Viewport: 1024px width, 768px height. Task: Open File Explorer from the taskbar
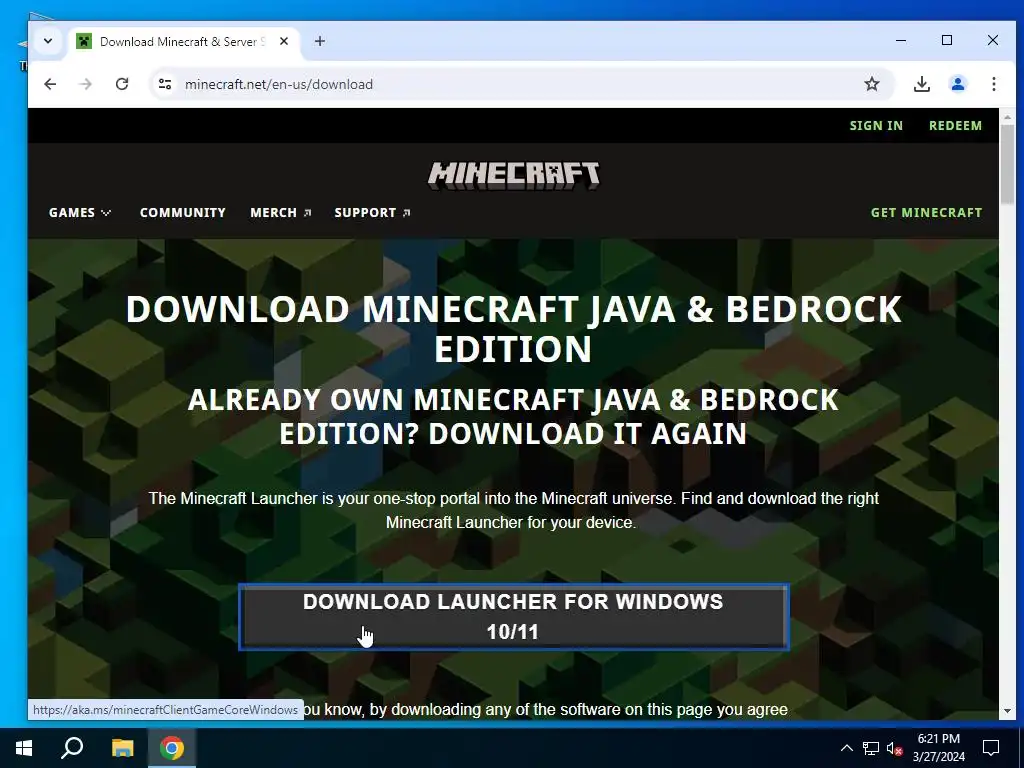tap(122, 748)
